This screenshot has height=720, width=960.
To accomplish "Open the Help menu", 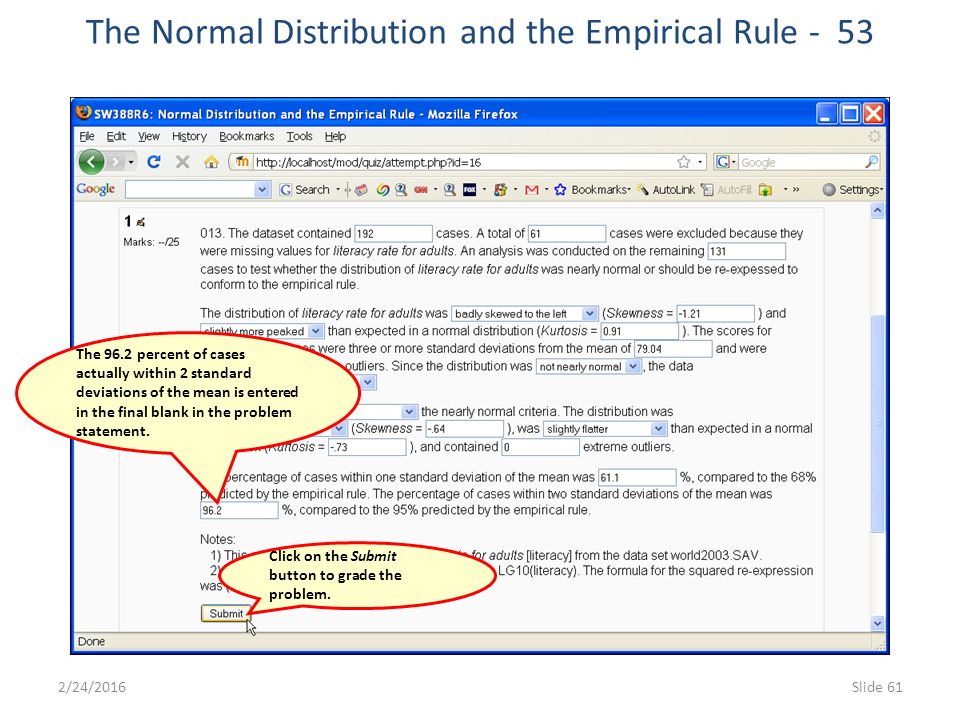I will pyautogui.click(x=336, y=136).
